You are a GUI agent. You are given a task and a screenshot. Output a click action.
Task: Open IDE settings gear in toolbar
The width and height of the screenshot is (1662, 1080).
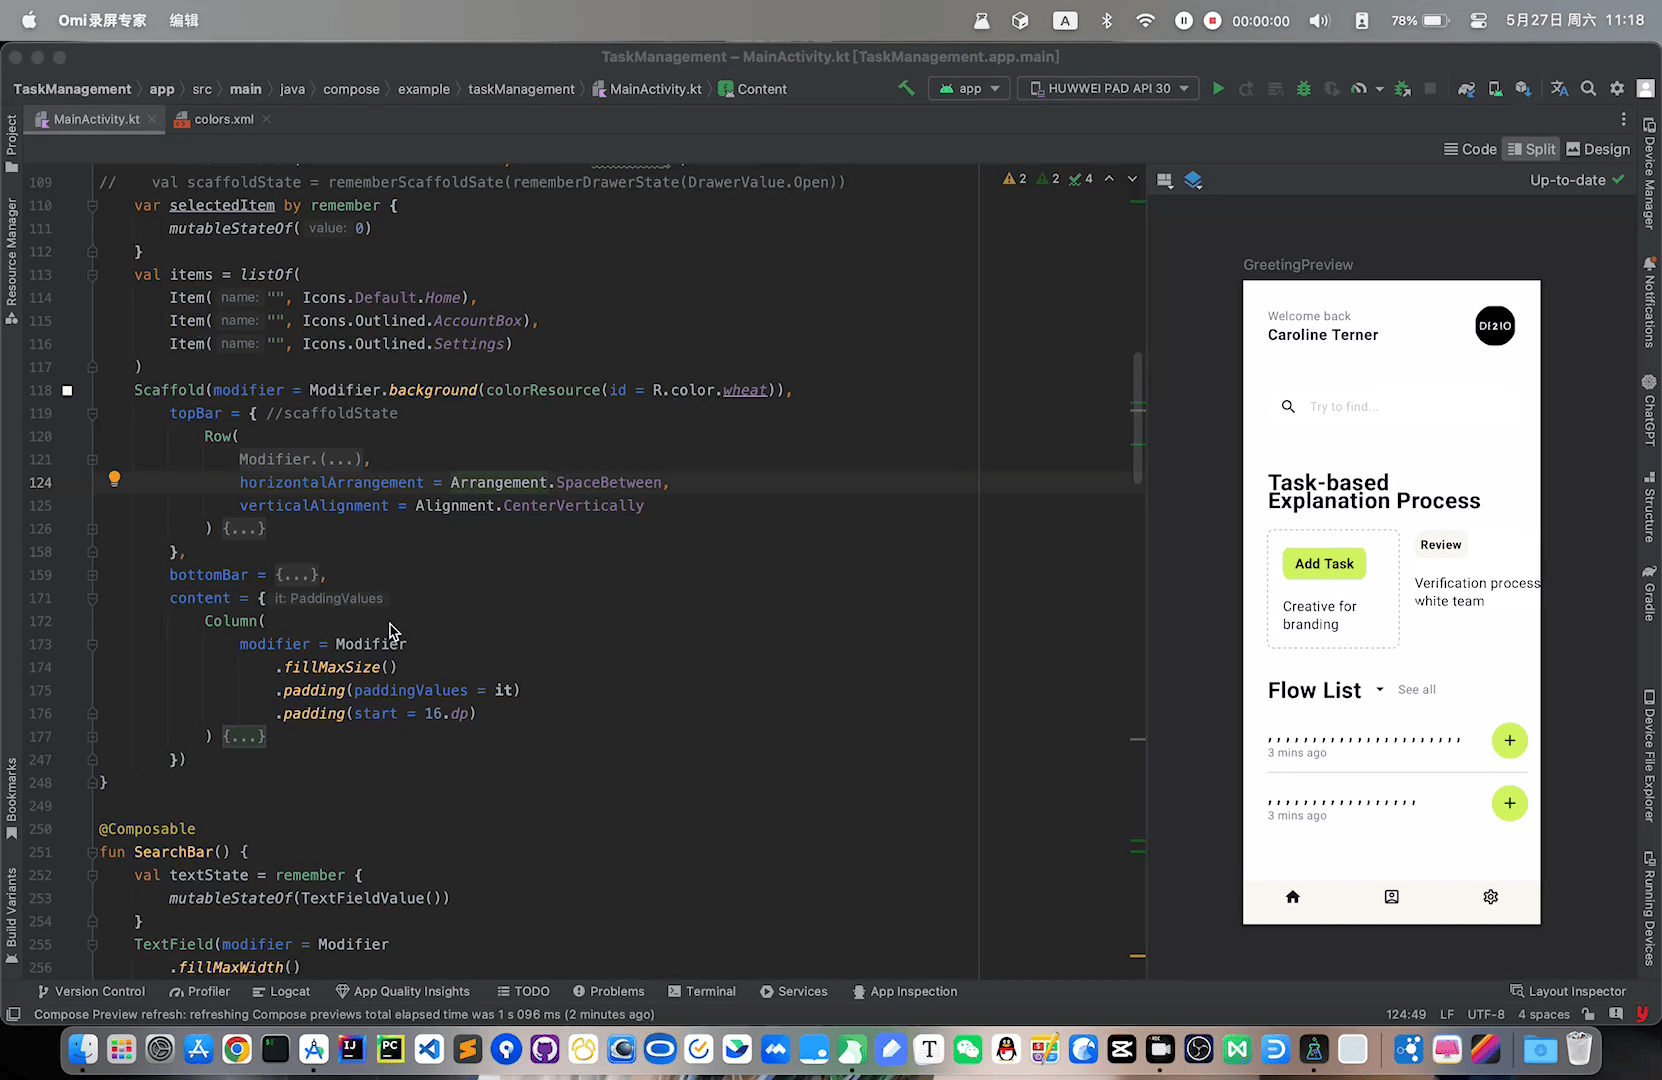coord(1617,89)
